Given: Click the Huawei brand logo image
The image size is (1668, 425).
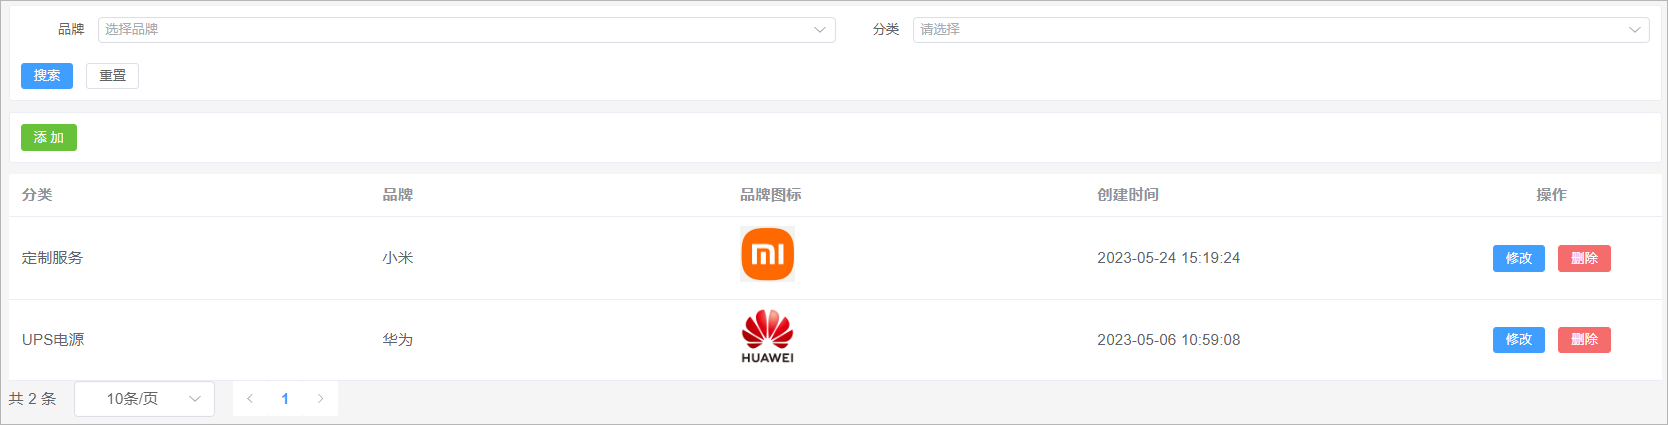Looking at the screenshot, I should tap(767, 337).
